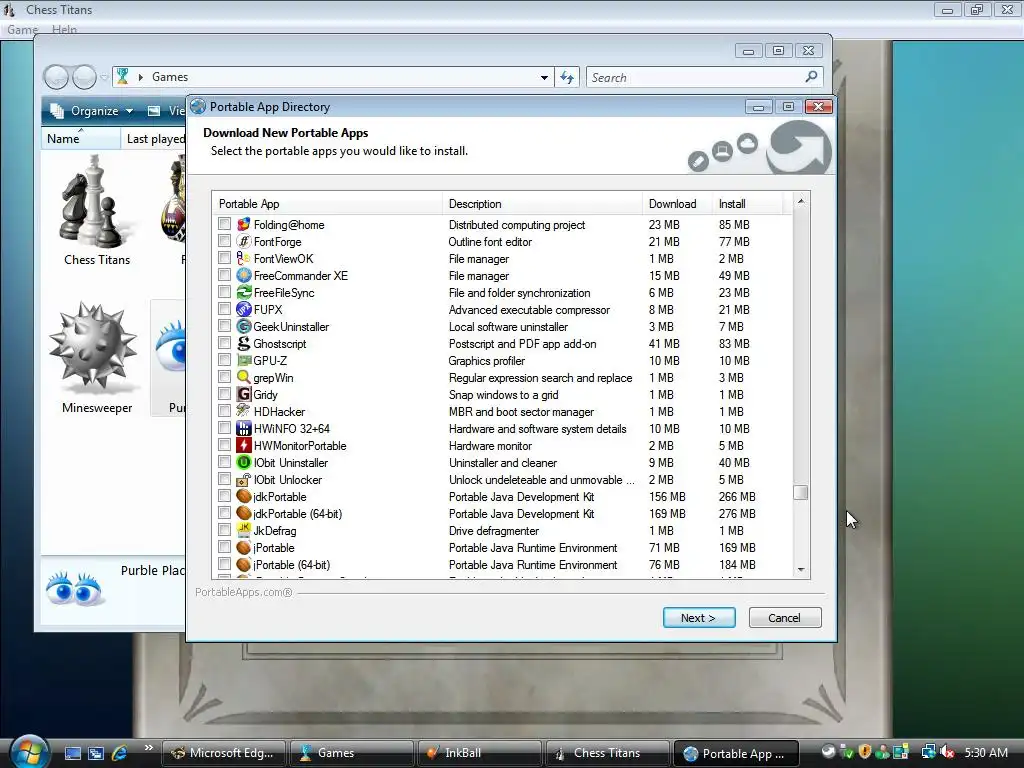Launch Internet Explorer from quick launch
Image resolution: width=1024 pixels, height=768 pixels.
point(120,753)
